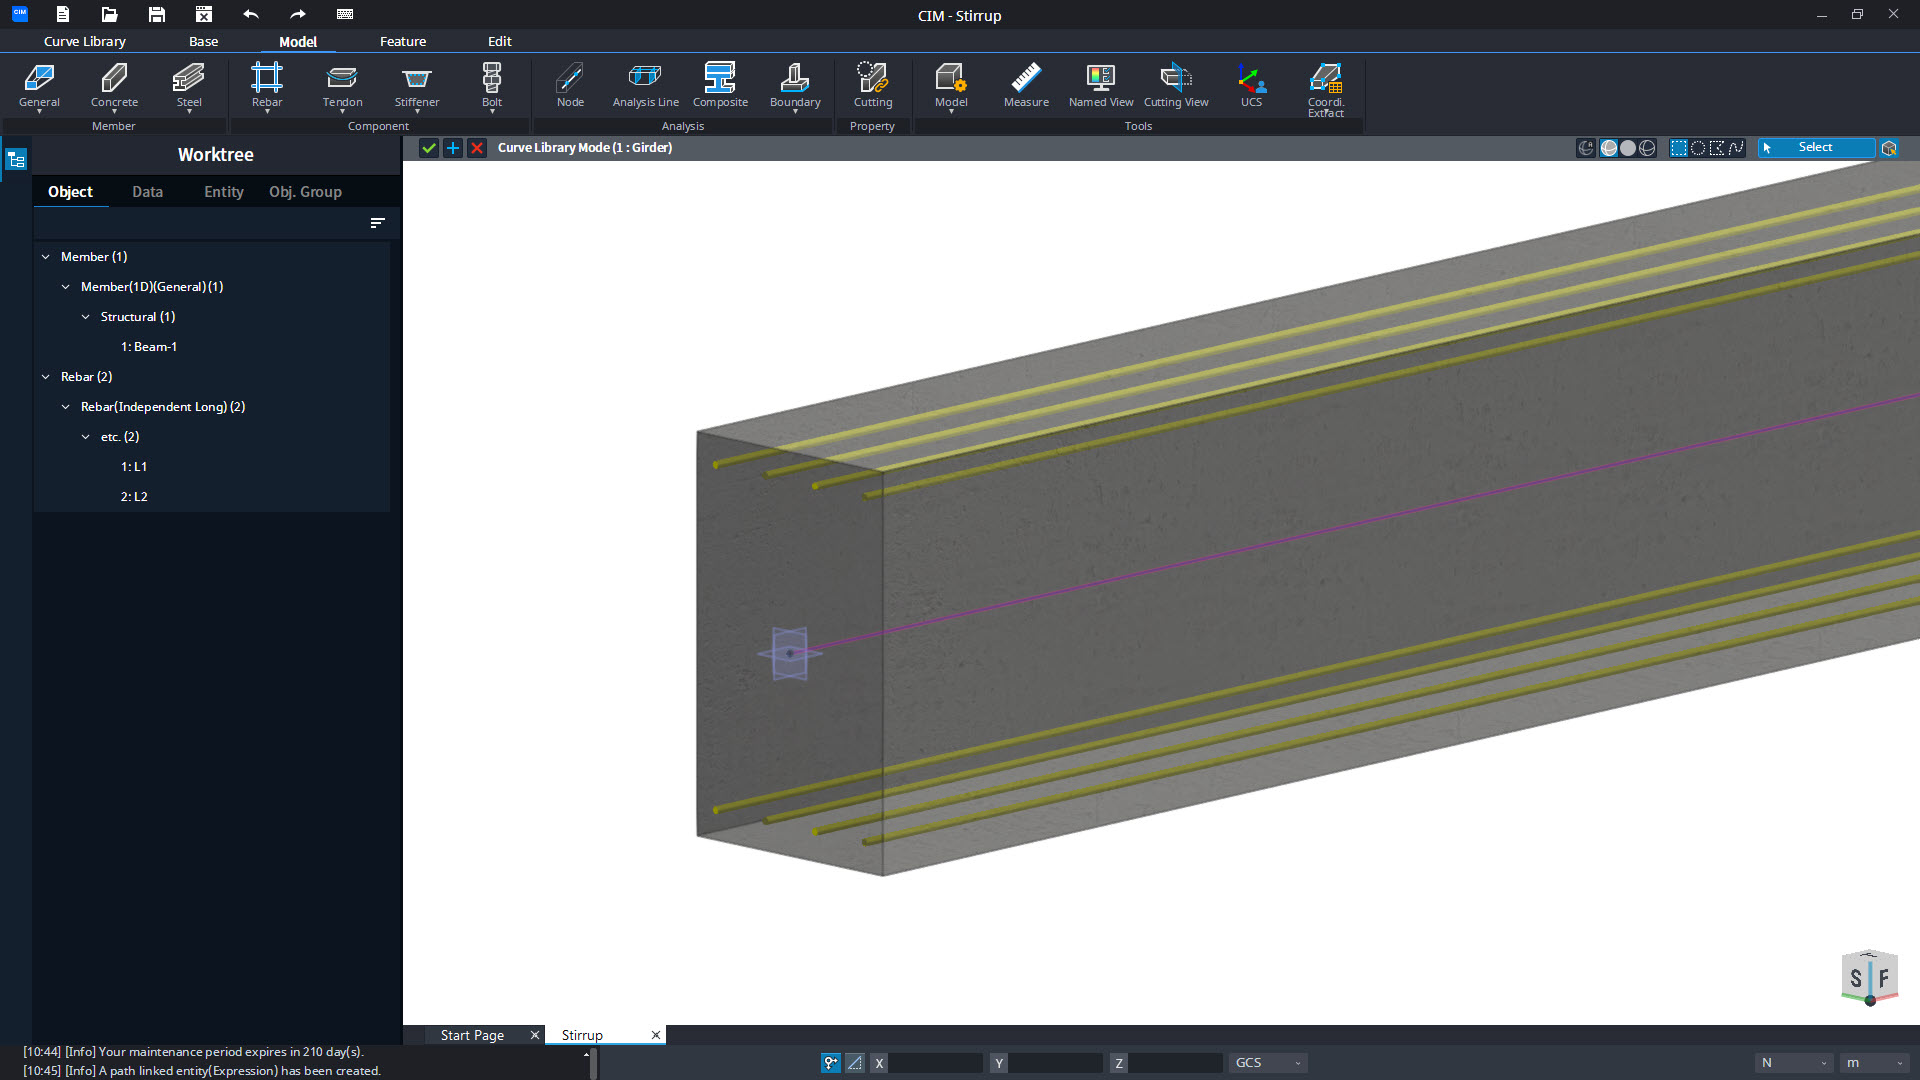Open the UCS tool

pyautogui.click(x=1251, y=86)
